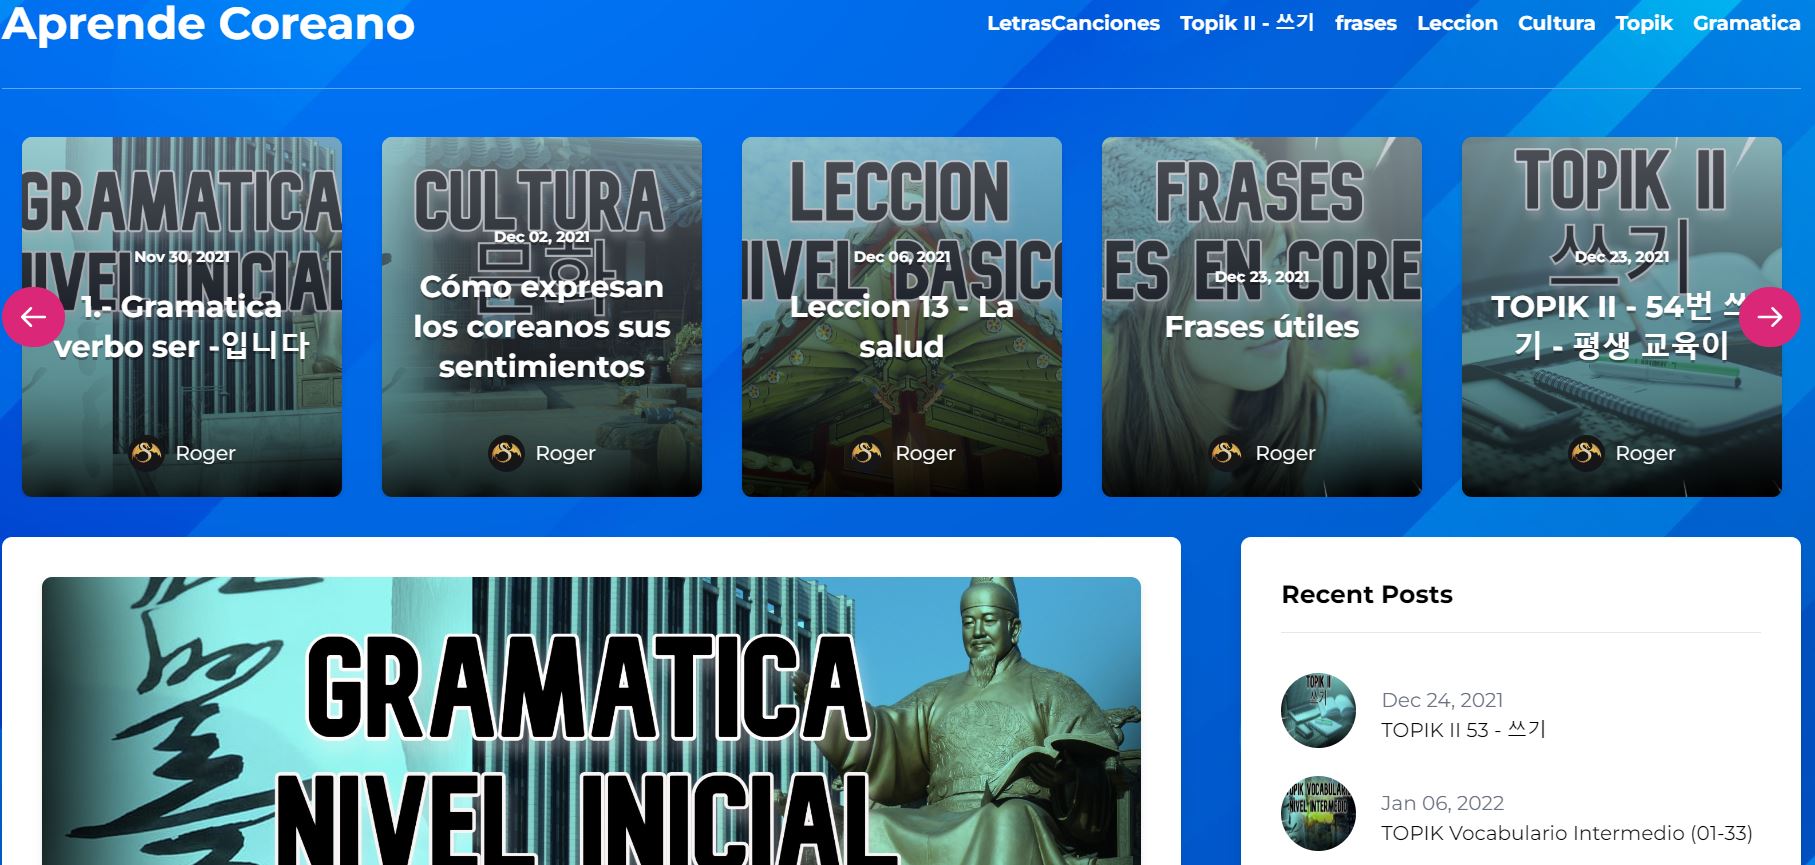This screenshot has width=1815, height=865.
Task: Open the Frases útiles post
Action: point(1262,327)
